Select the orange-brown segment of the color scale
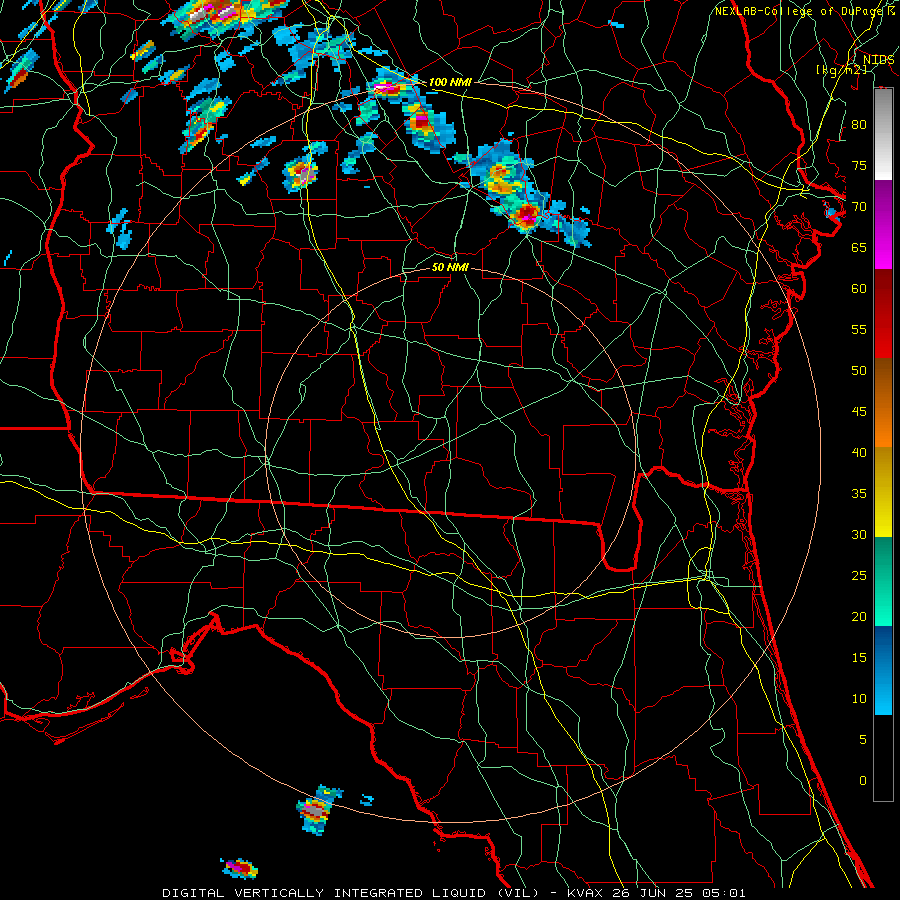The height and width of the screenshot is (900, 900). (883, 403)
